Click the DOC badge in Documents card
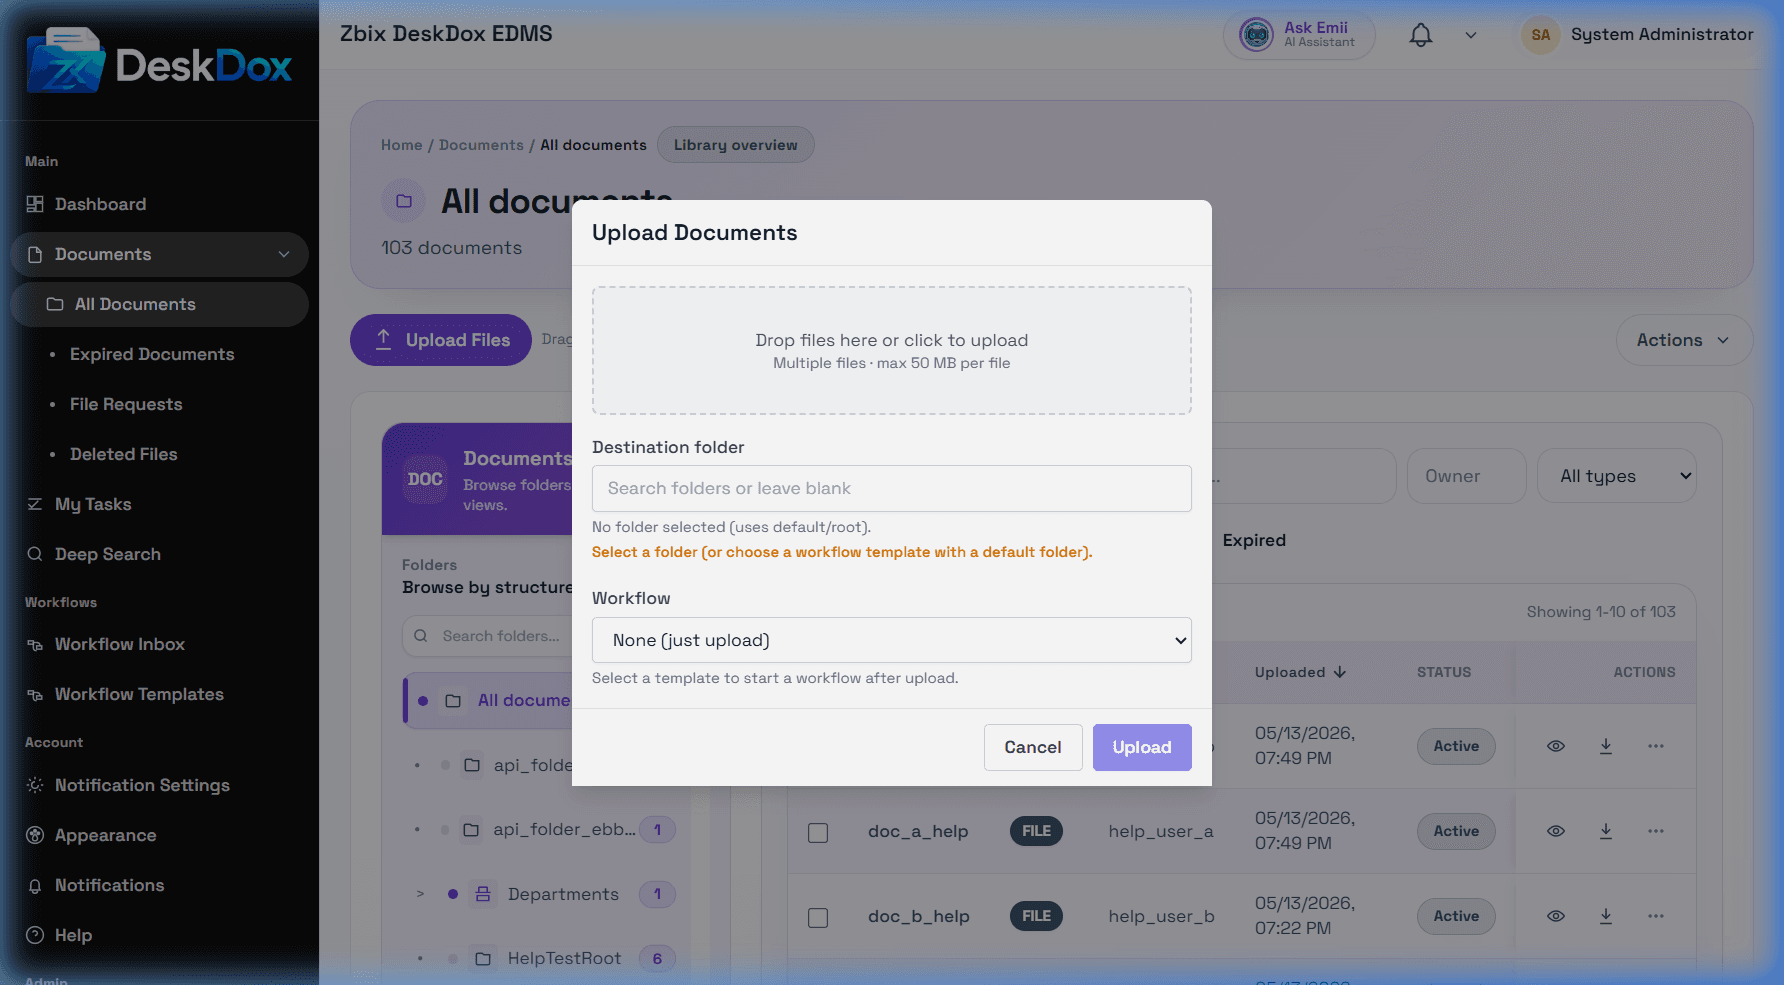 [425, 479]
